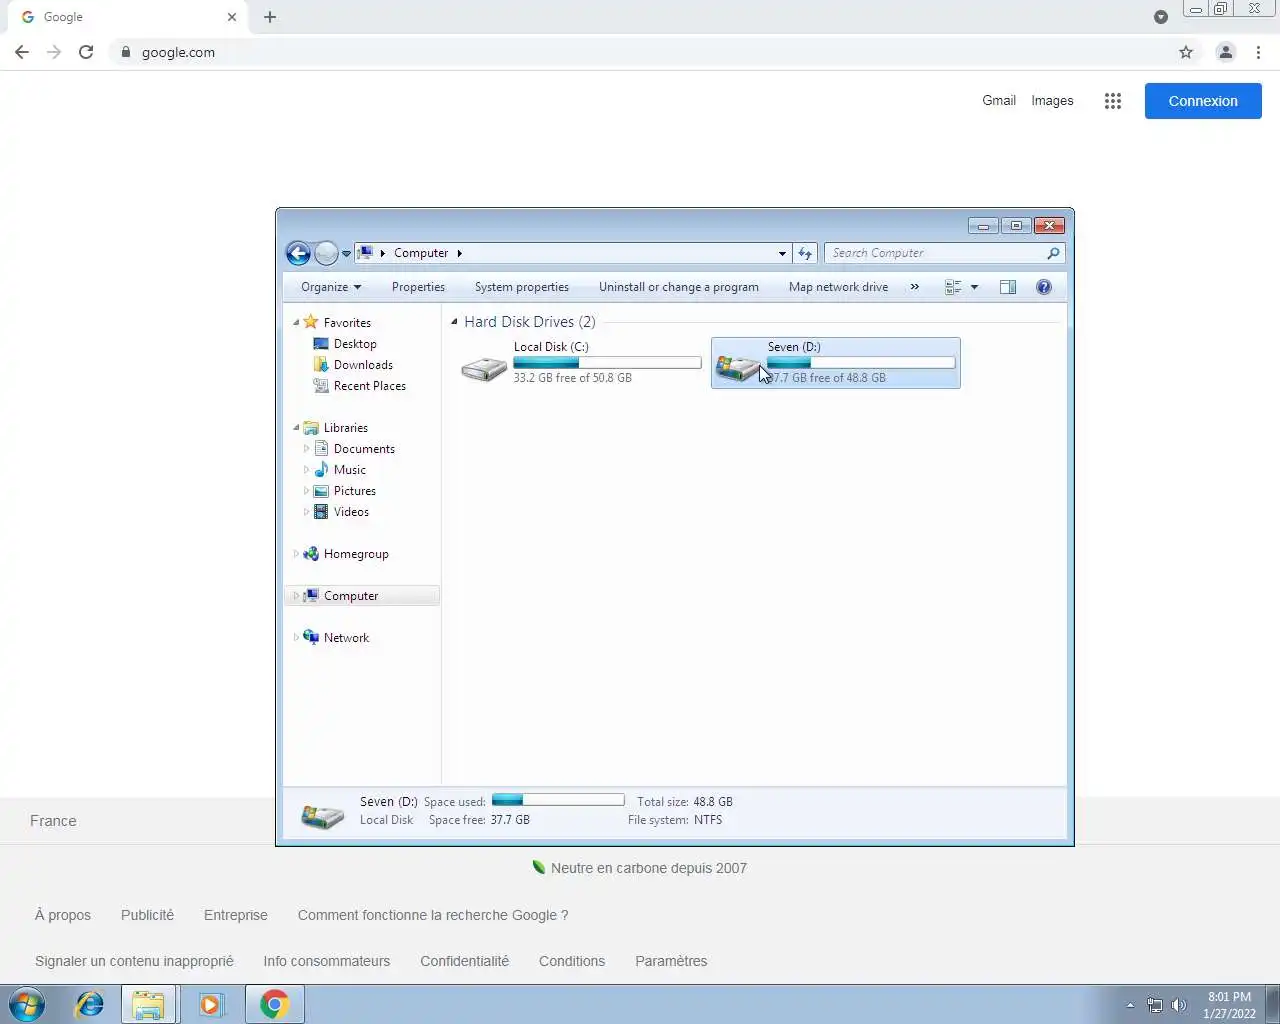Open the Music library
Viewport: 1280px width, 1024px height.
pyautogui.click(x=349, y=470)
